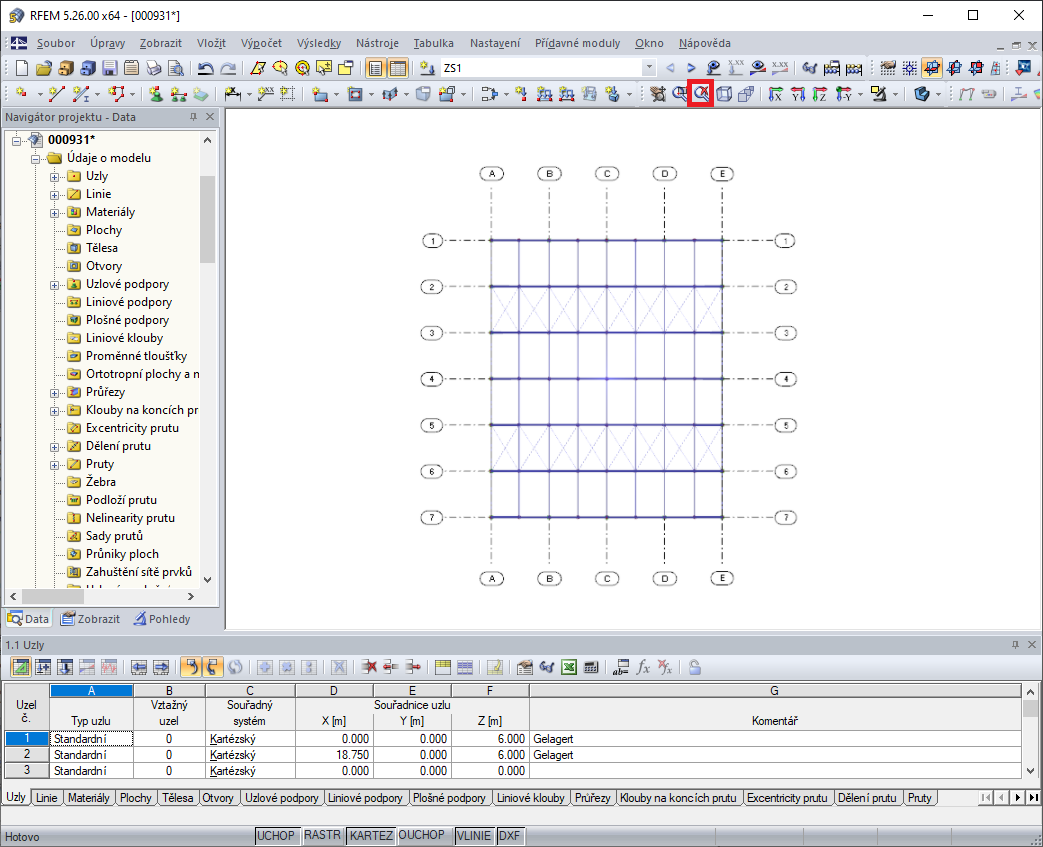Toggle DXF background layer in status bar

510,836
